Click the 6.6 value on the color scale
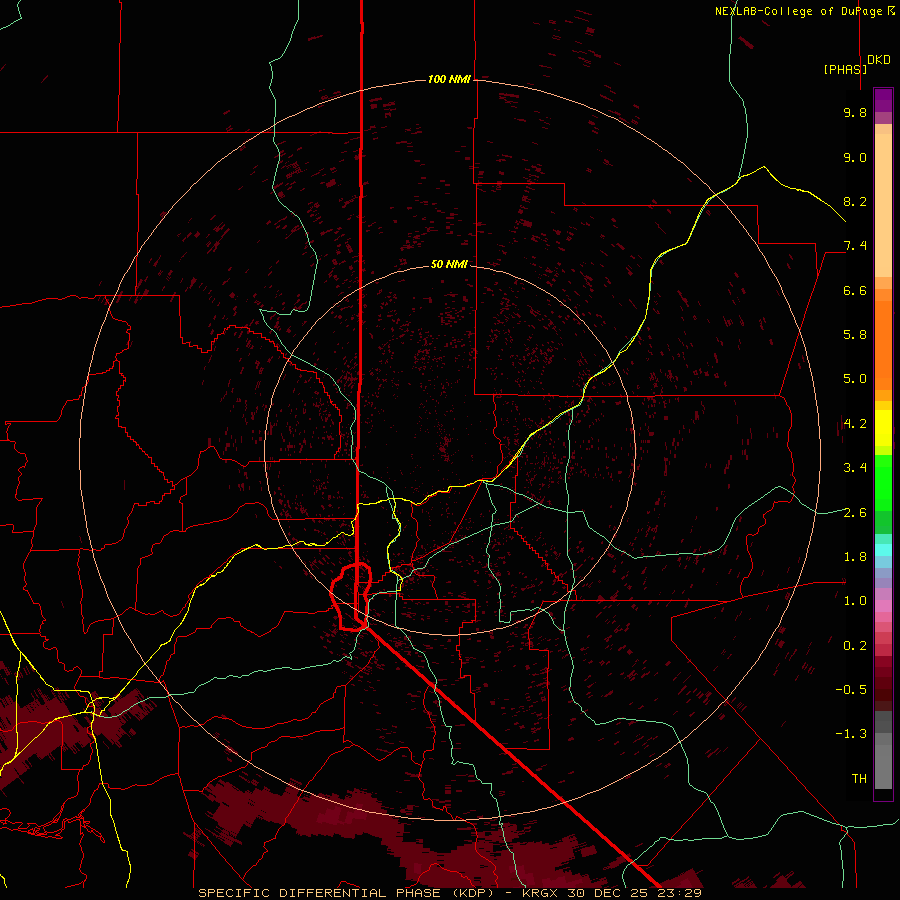 click(x=855, y=290)
